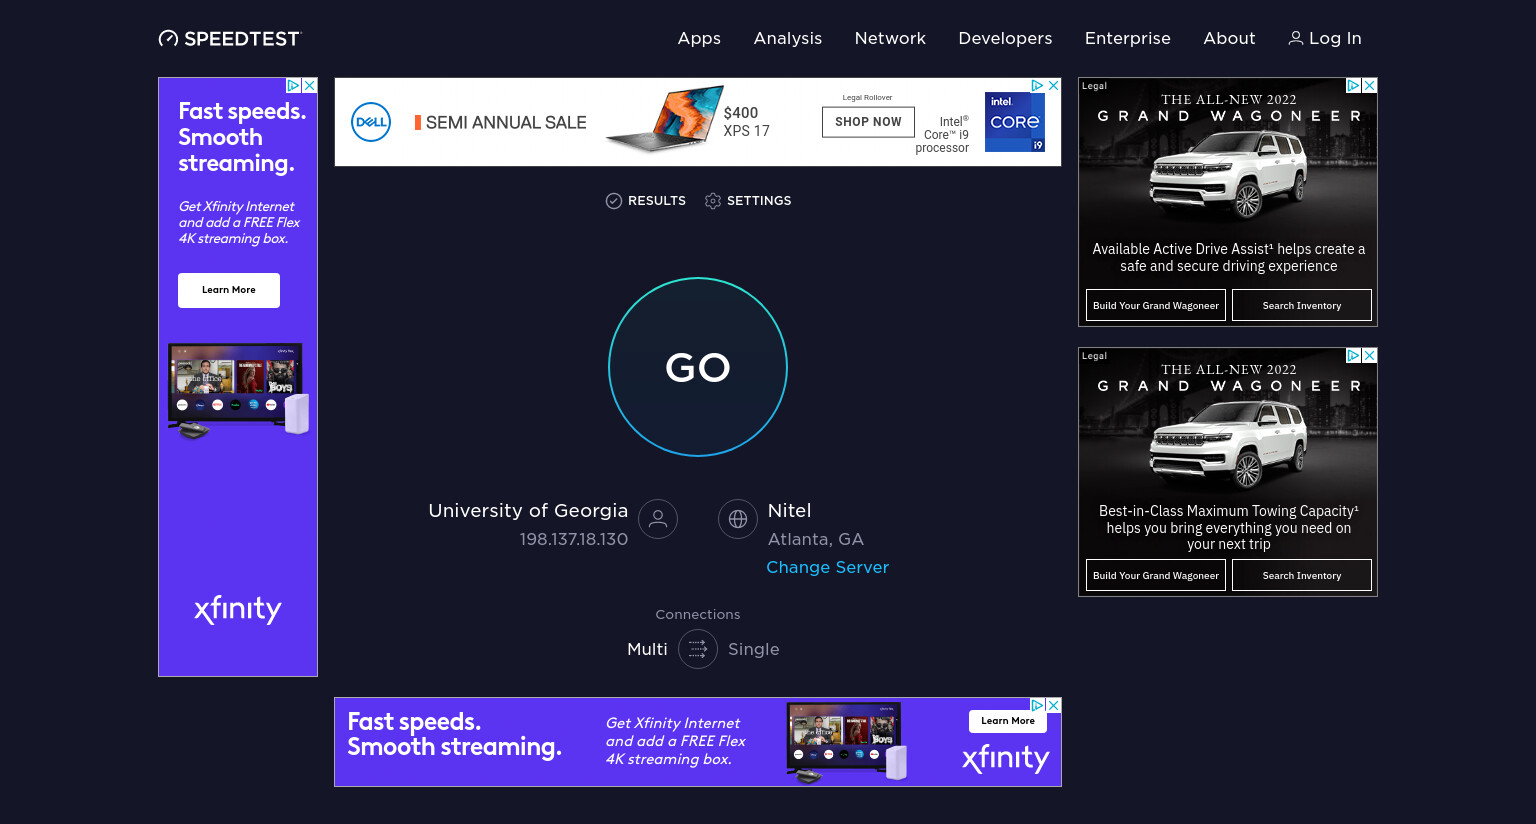This screenshot has width=1536, height=824.
Task: Click Change Server link
Action: [x=827, y=567]
